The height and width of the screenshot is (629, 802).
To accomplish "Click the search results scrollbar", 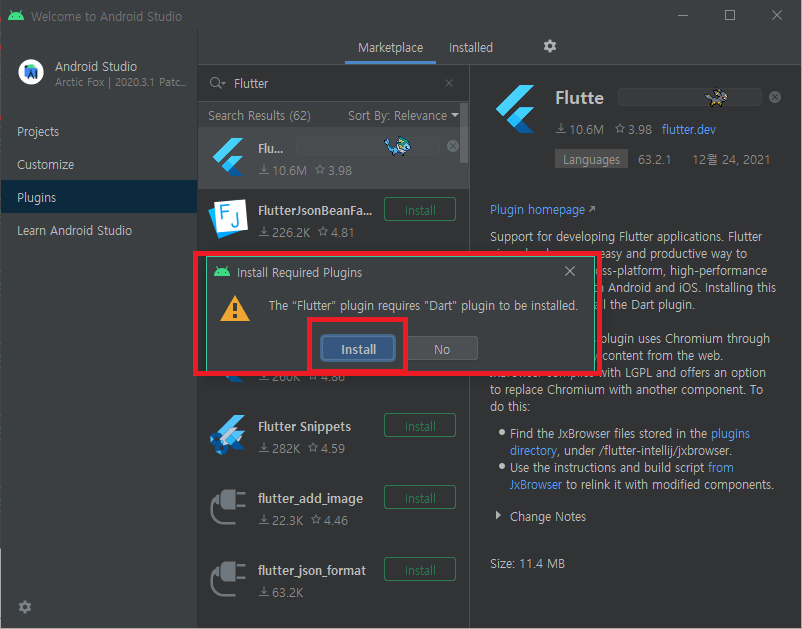I will pyautogui.click(x=464, y=133).
